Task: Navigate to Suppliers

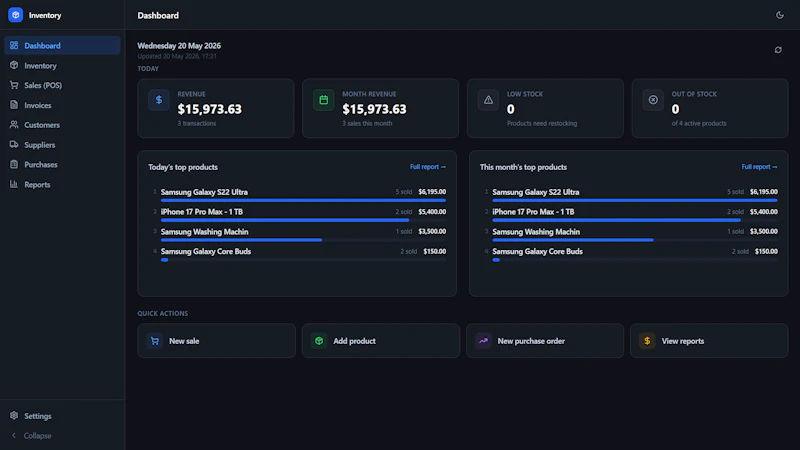Action: [x=62, y=145]
